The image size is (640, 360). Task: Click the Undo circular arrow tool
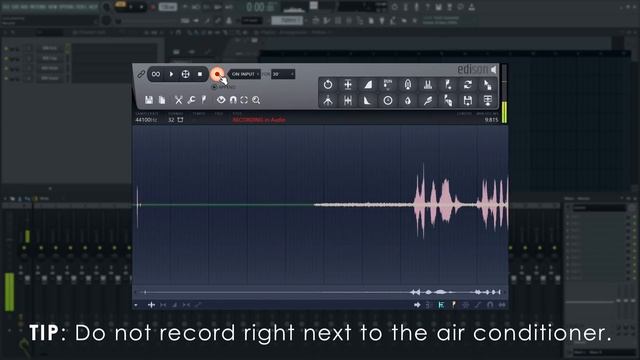328,84
